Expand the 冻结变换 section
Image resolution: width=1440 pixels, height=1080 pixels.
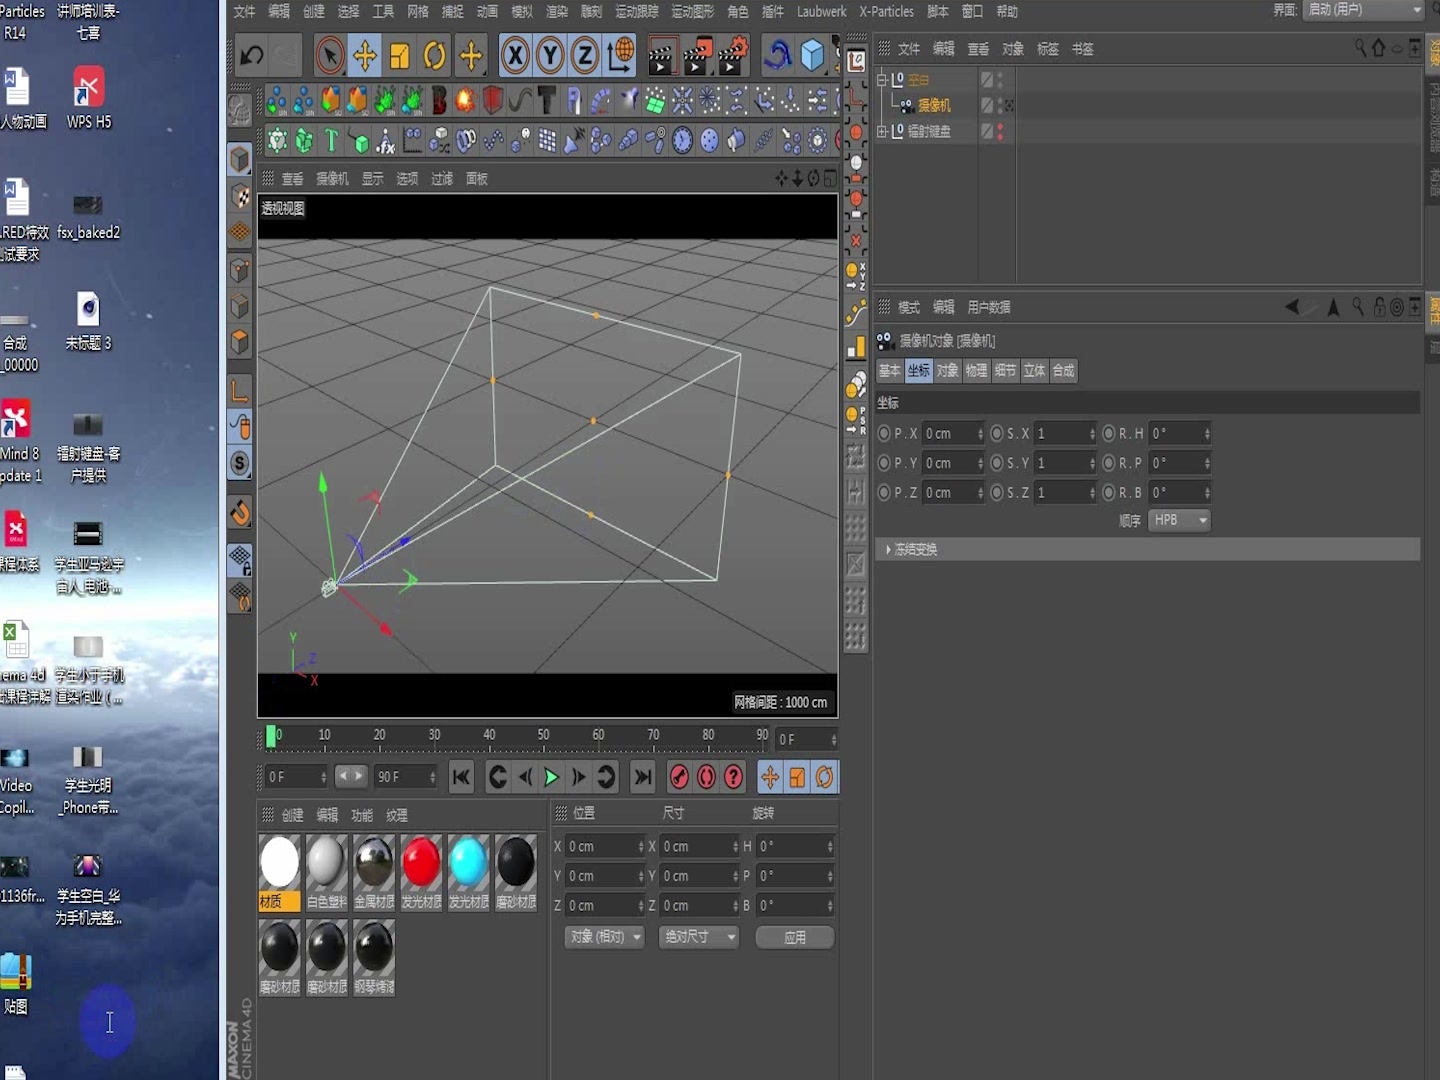coord(889,549)
